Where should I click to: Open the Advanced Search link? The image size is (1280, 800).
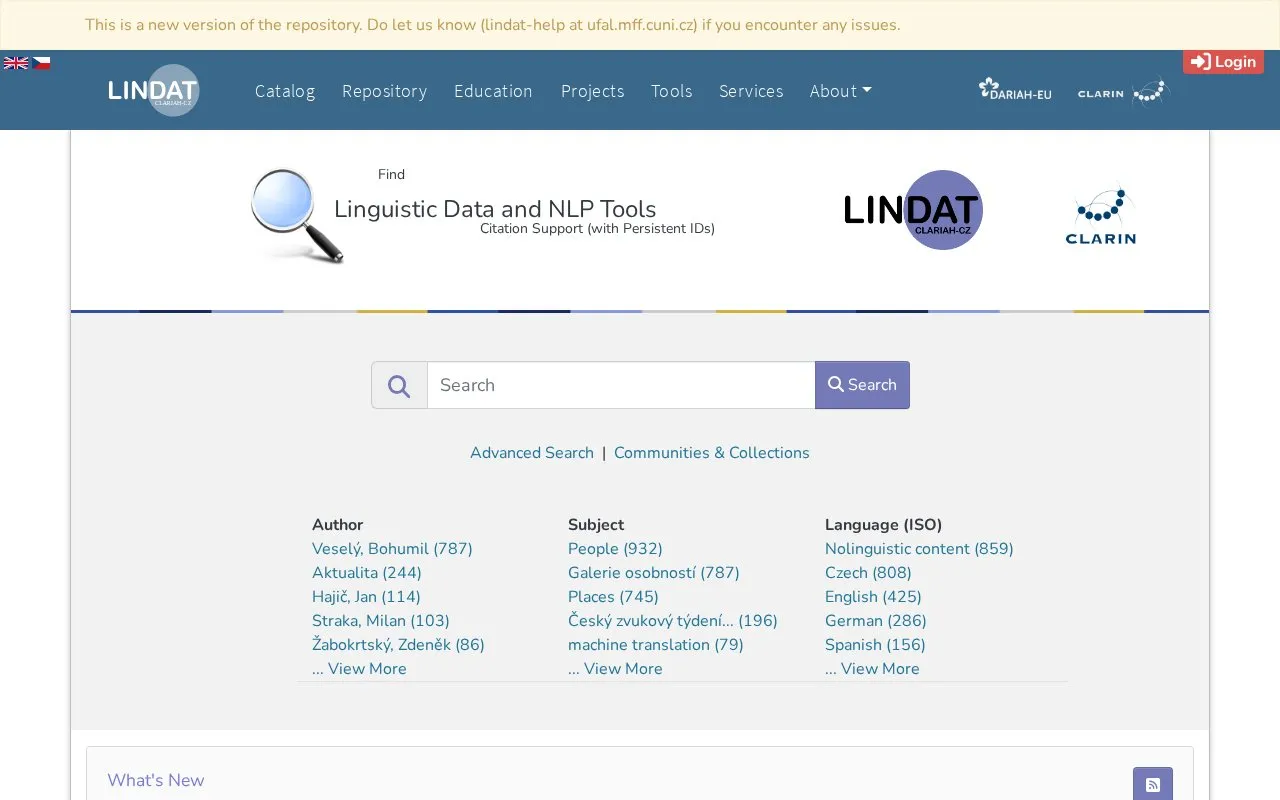tap(532, 453)
